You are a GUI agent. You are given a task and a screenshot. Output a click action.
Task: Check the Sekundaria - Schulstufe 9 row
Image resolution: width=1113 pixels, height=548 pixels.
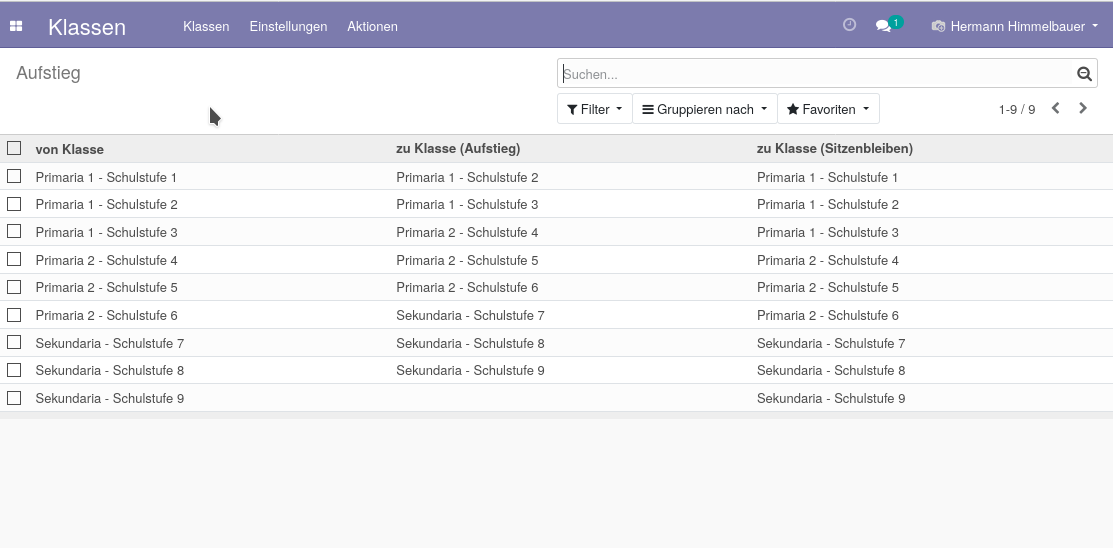(x=14, y=398)
